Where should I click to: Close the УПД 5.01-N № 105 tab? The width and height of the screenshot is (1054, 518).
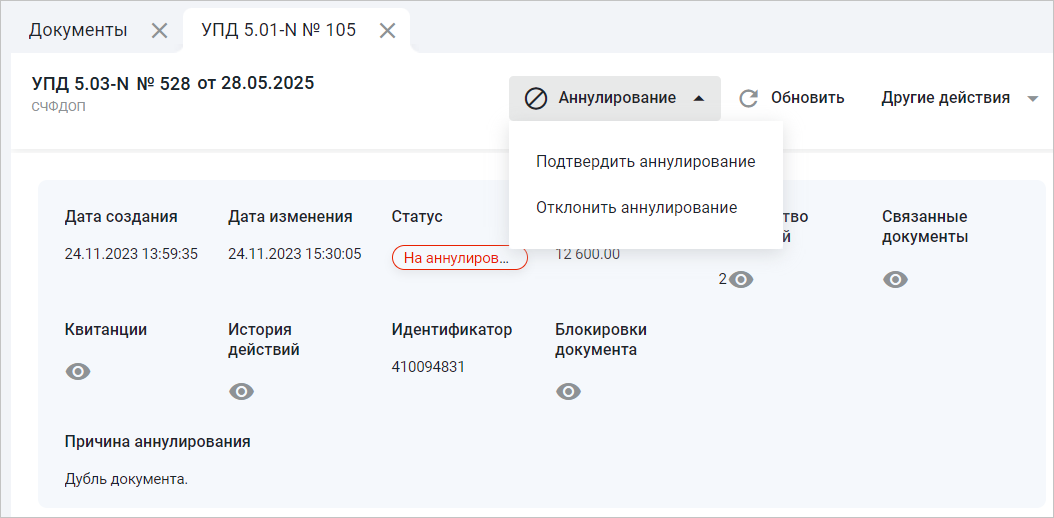388,30
